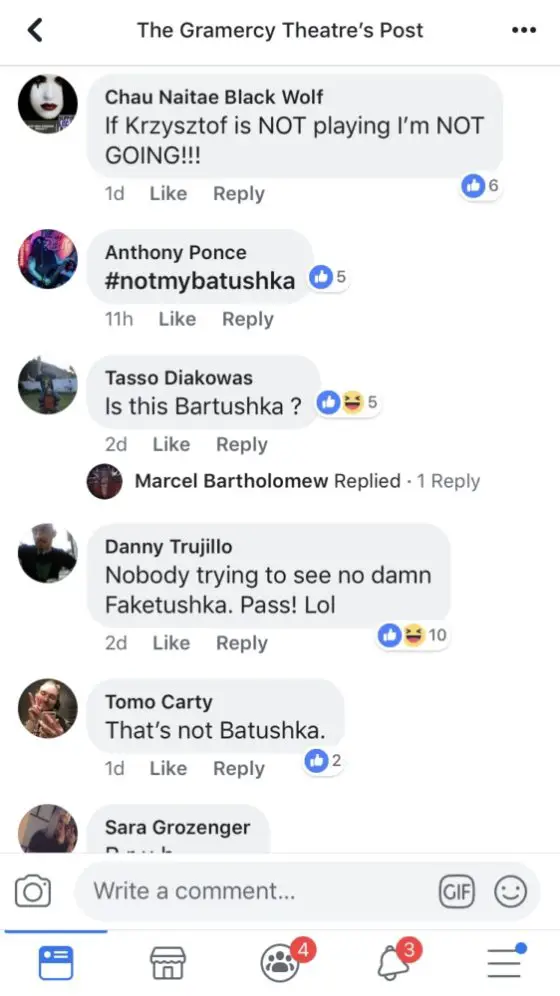Open the hamburger menu tab
This screenshot has height=996, width=560.
point(505,961)
